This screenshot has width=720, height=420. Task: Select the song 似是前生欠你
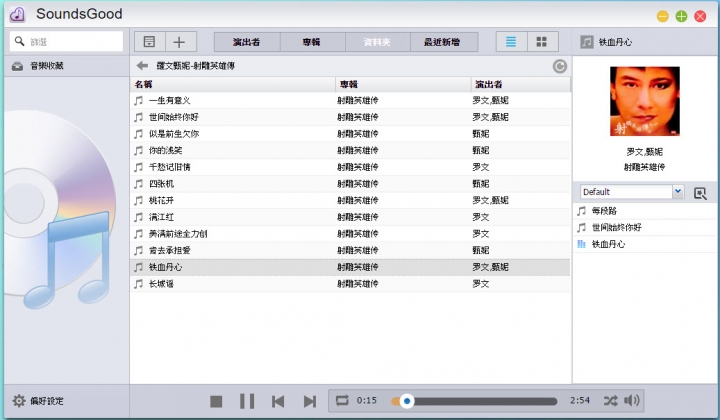[350, 134]
